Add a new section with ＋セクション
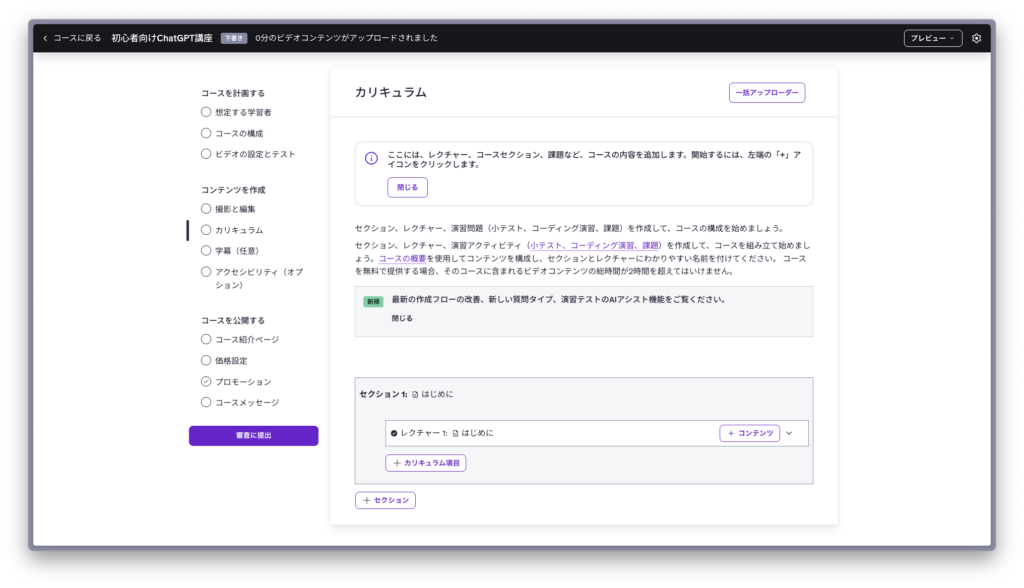1024x588 pixels. click(x=385, y=500)
